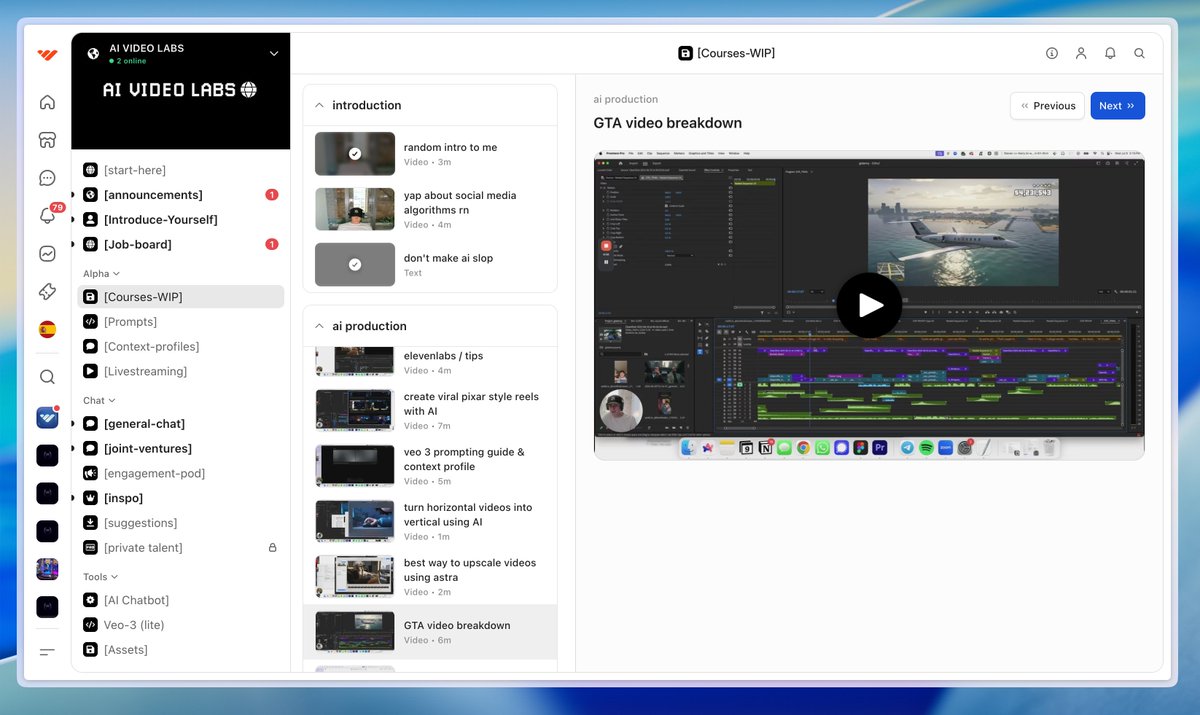
Task: Go to the Previous lesson
Action: 1047,106
